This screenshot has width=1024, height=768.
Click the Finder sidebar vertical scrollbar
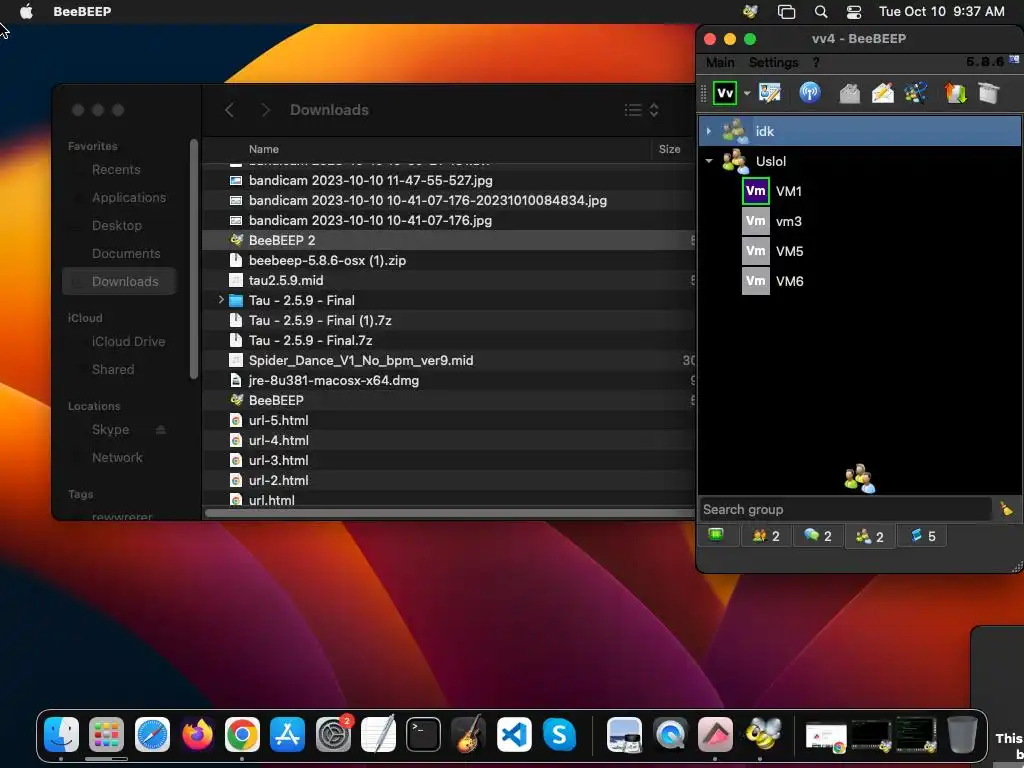[194, 259]
